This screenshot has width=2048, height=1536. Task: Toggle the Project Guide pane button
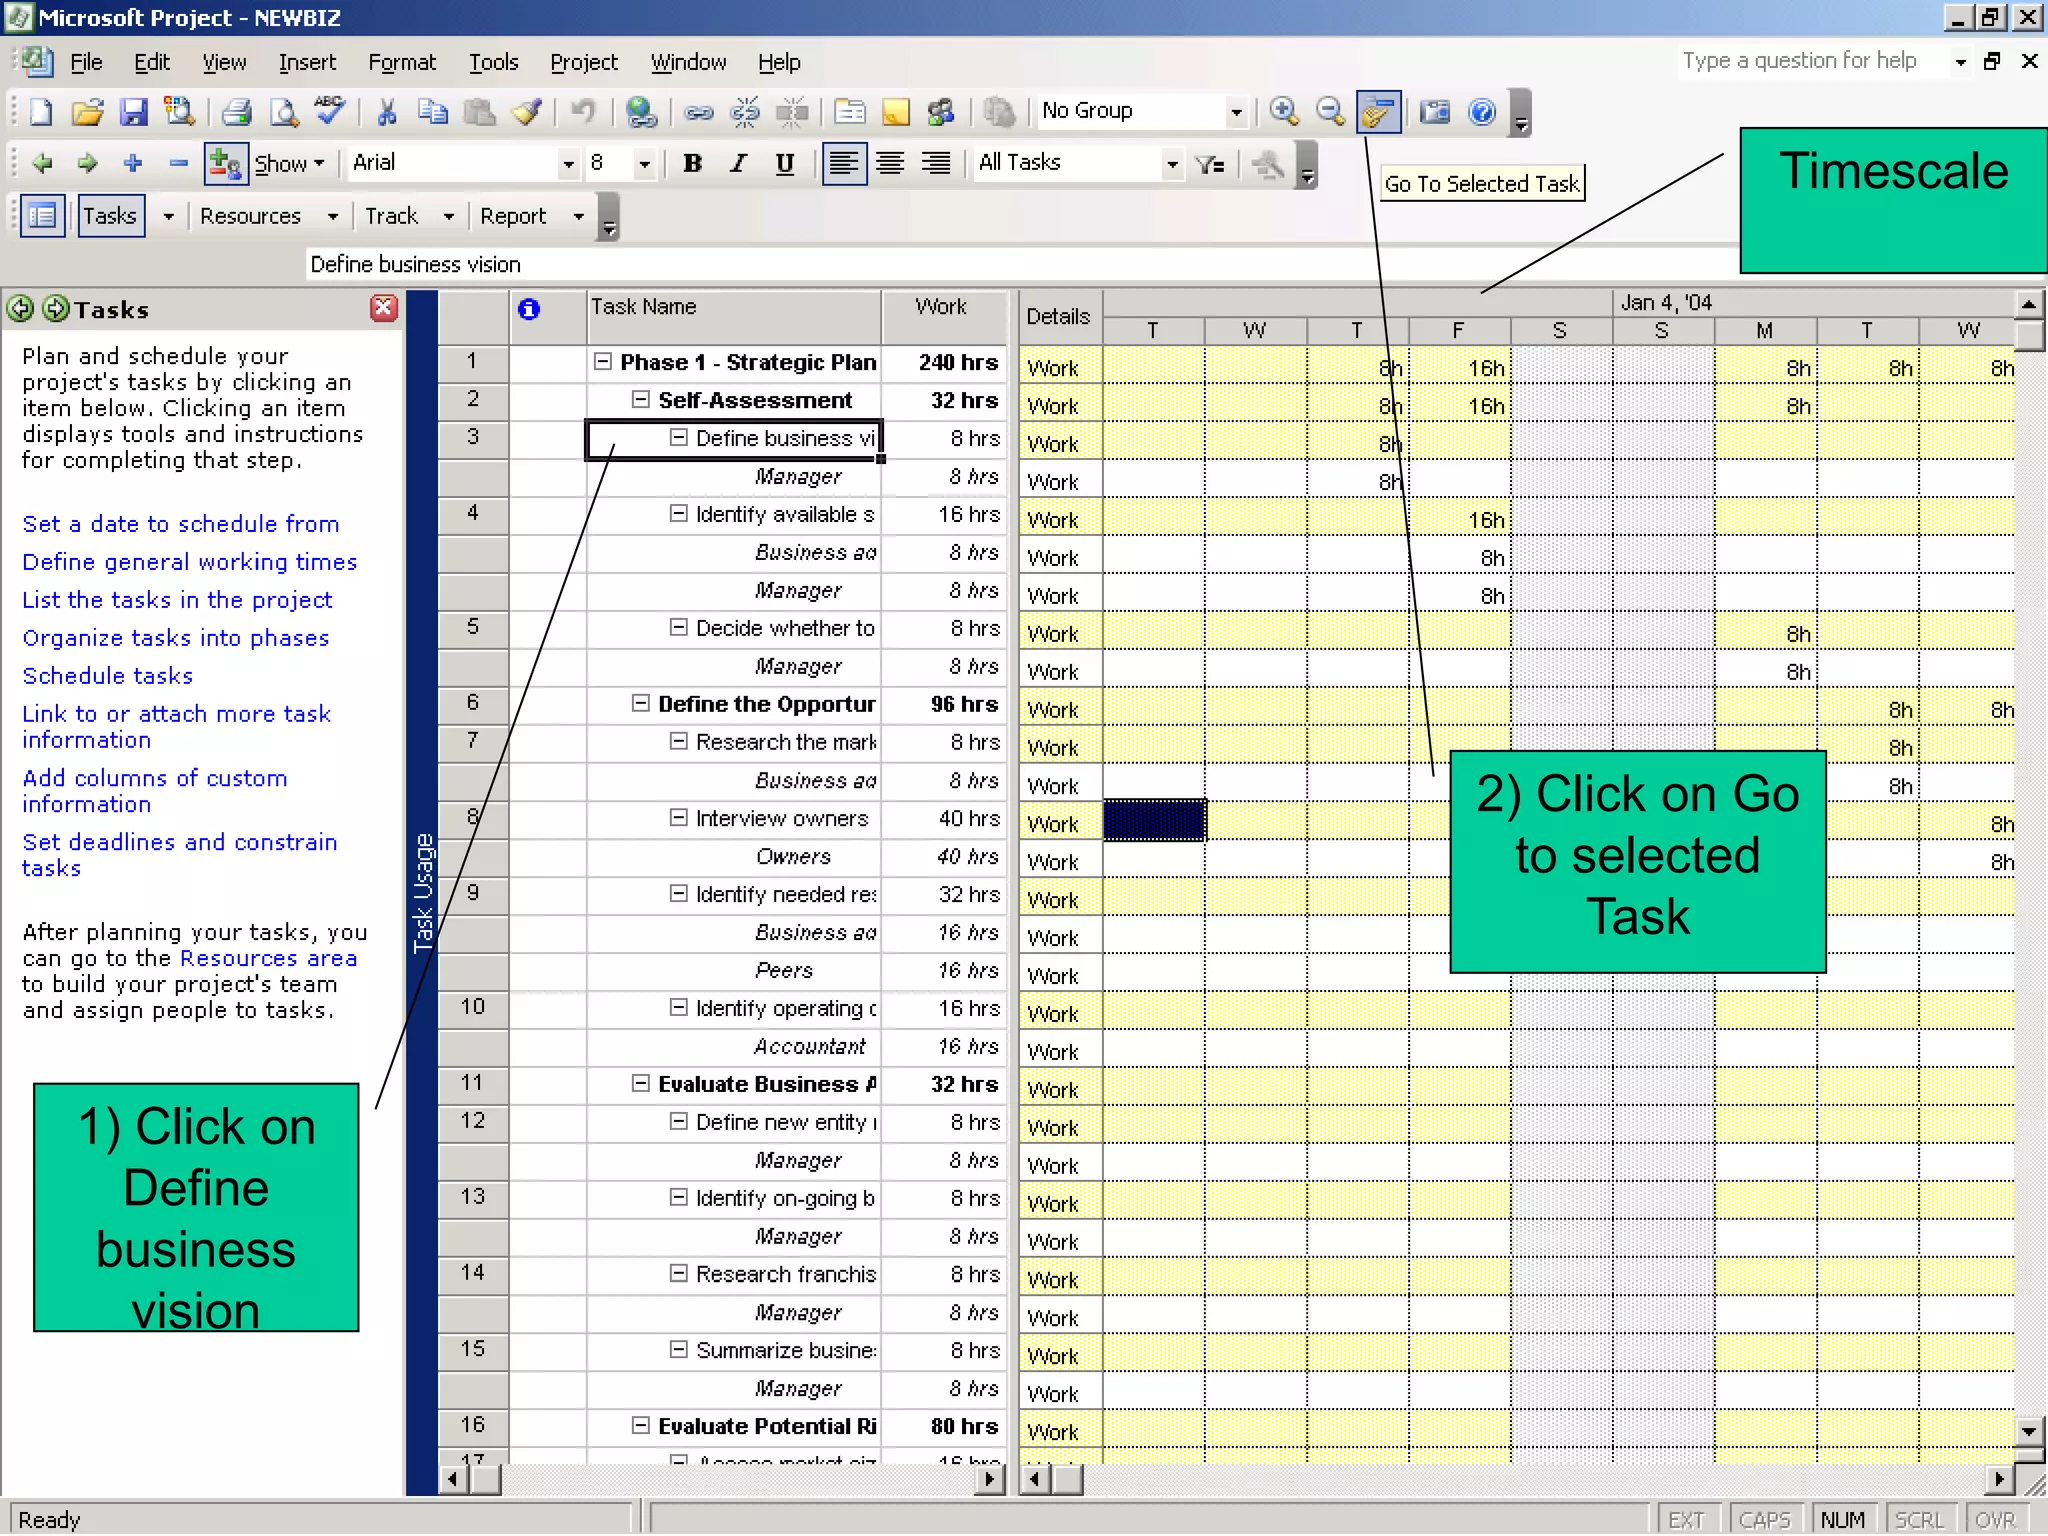click(x=42, y=216)
